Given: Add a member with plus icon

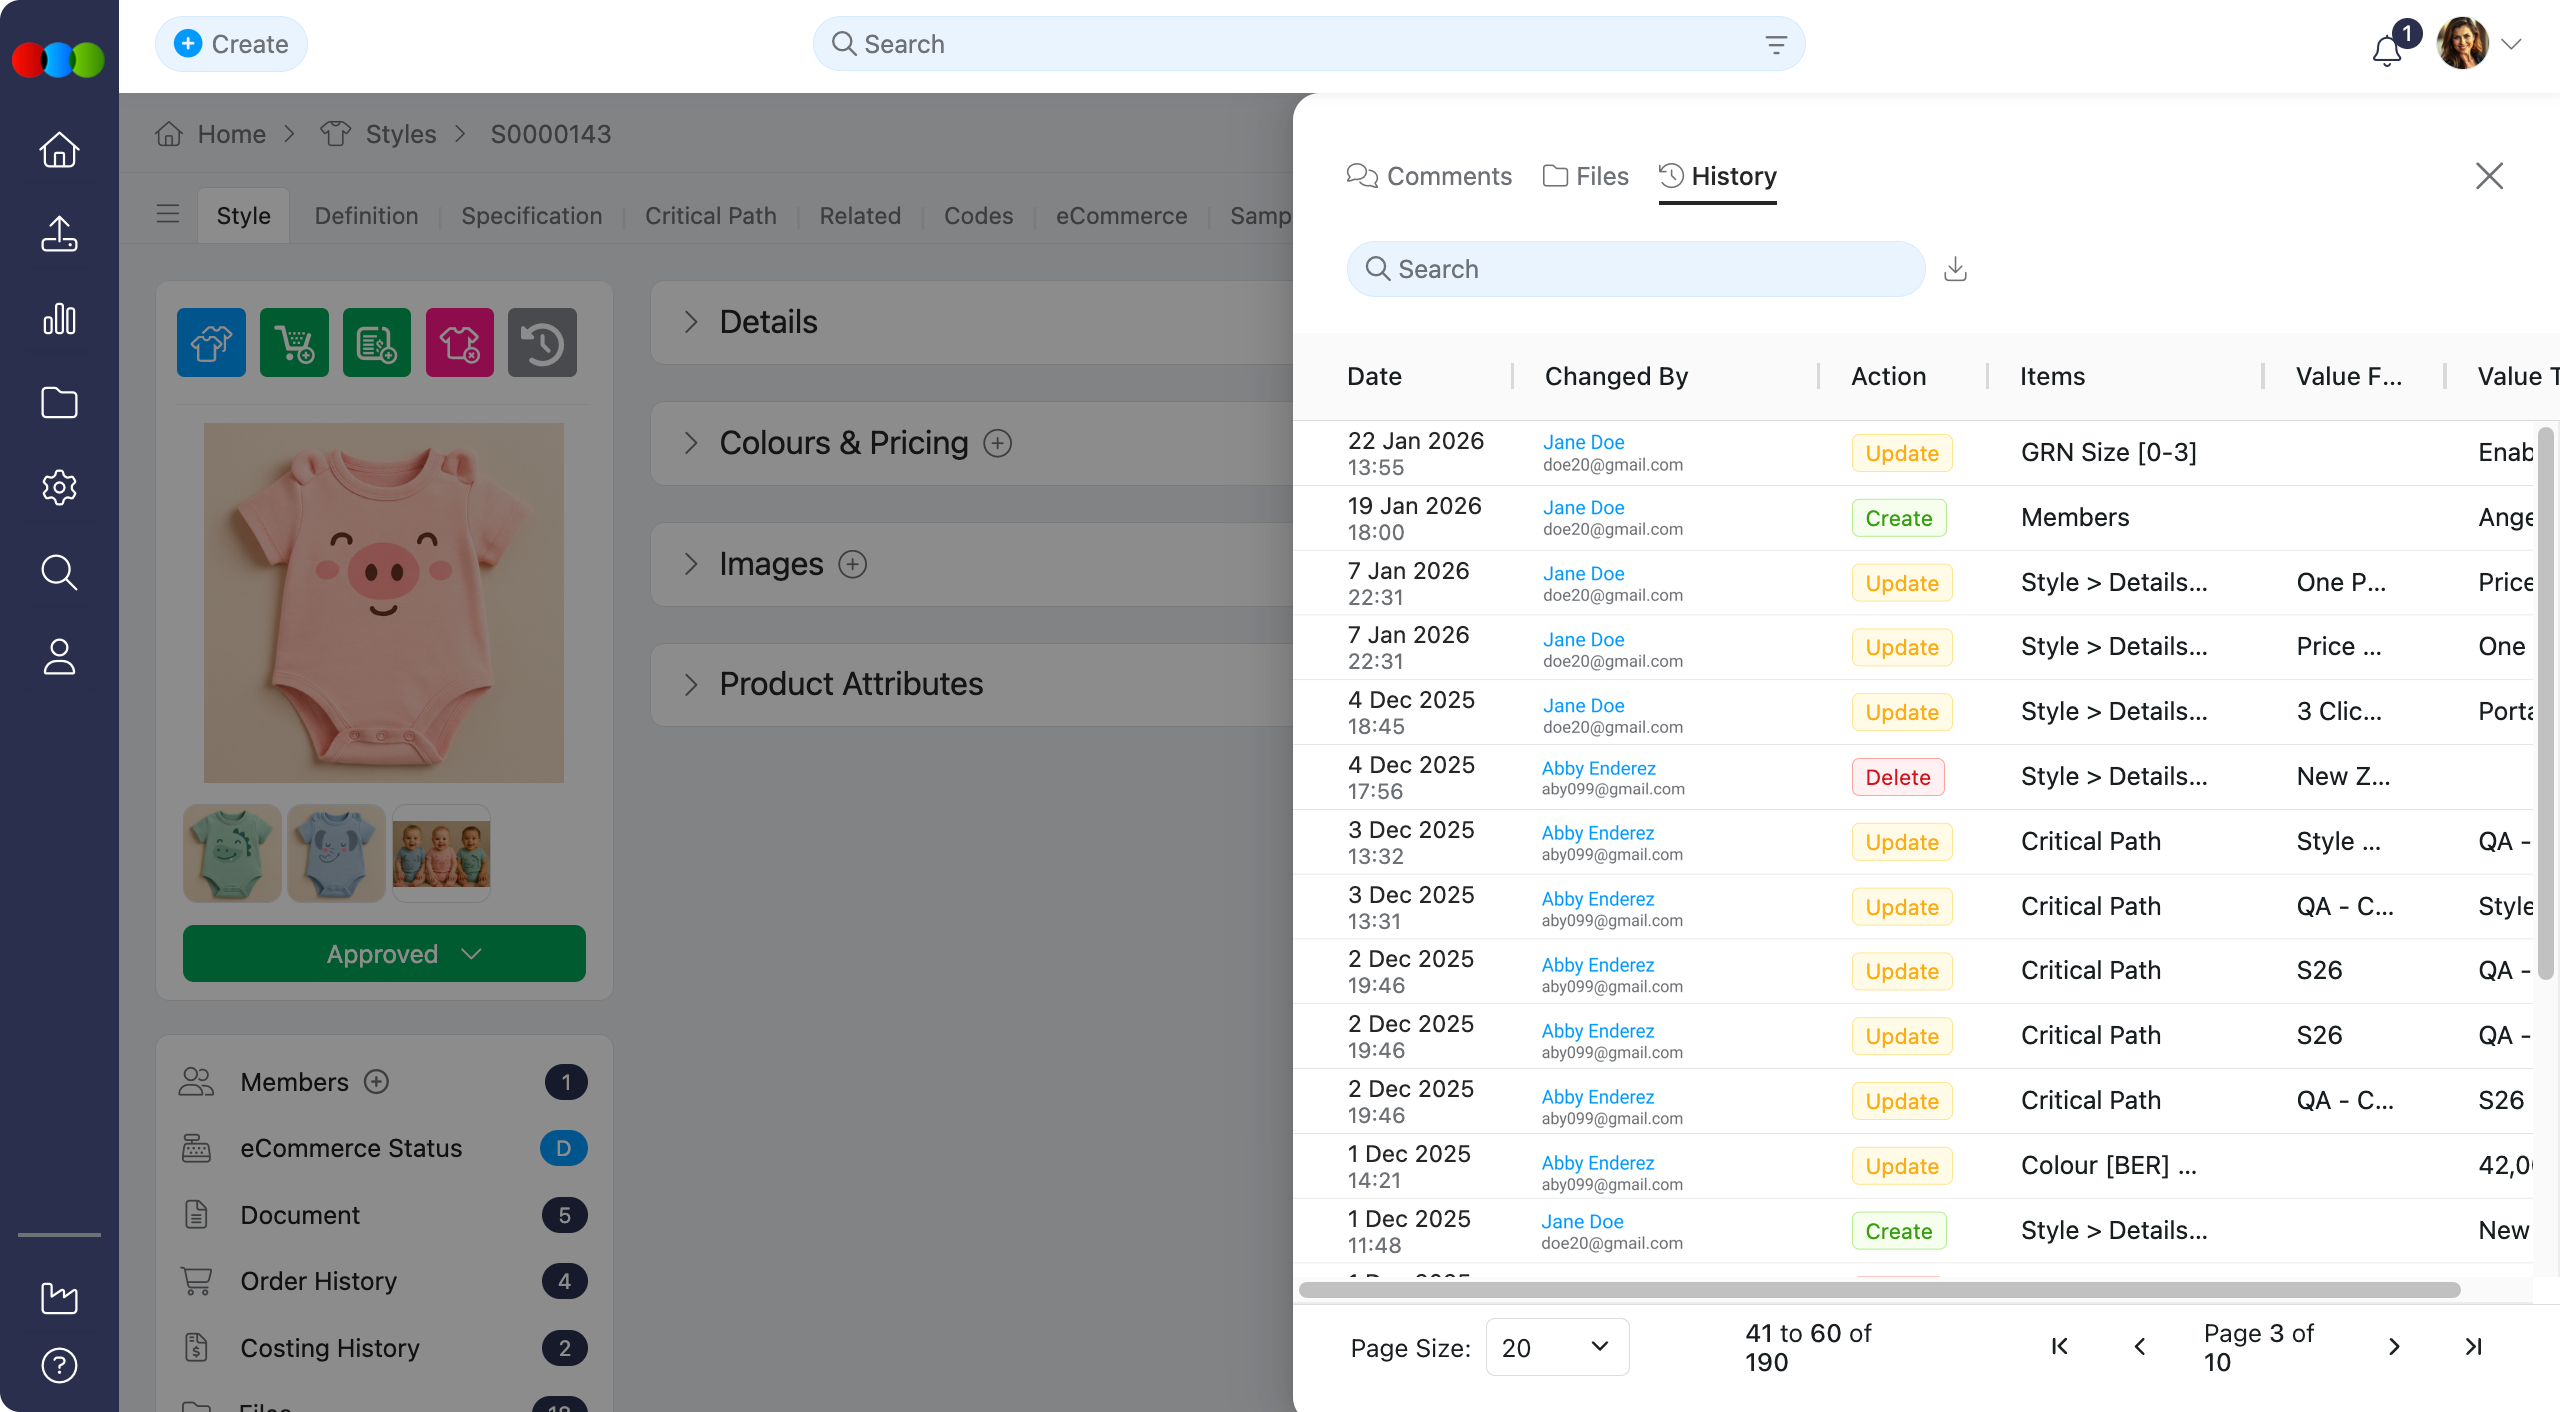Looking at the screenshot, I should (376, 1082).
